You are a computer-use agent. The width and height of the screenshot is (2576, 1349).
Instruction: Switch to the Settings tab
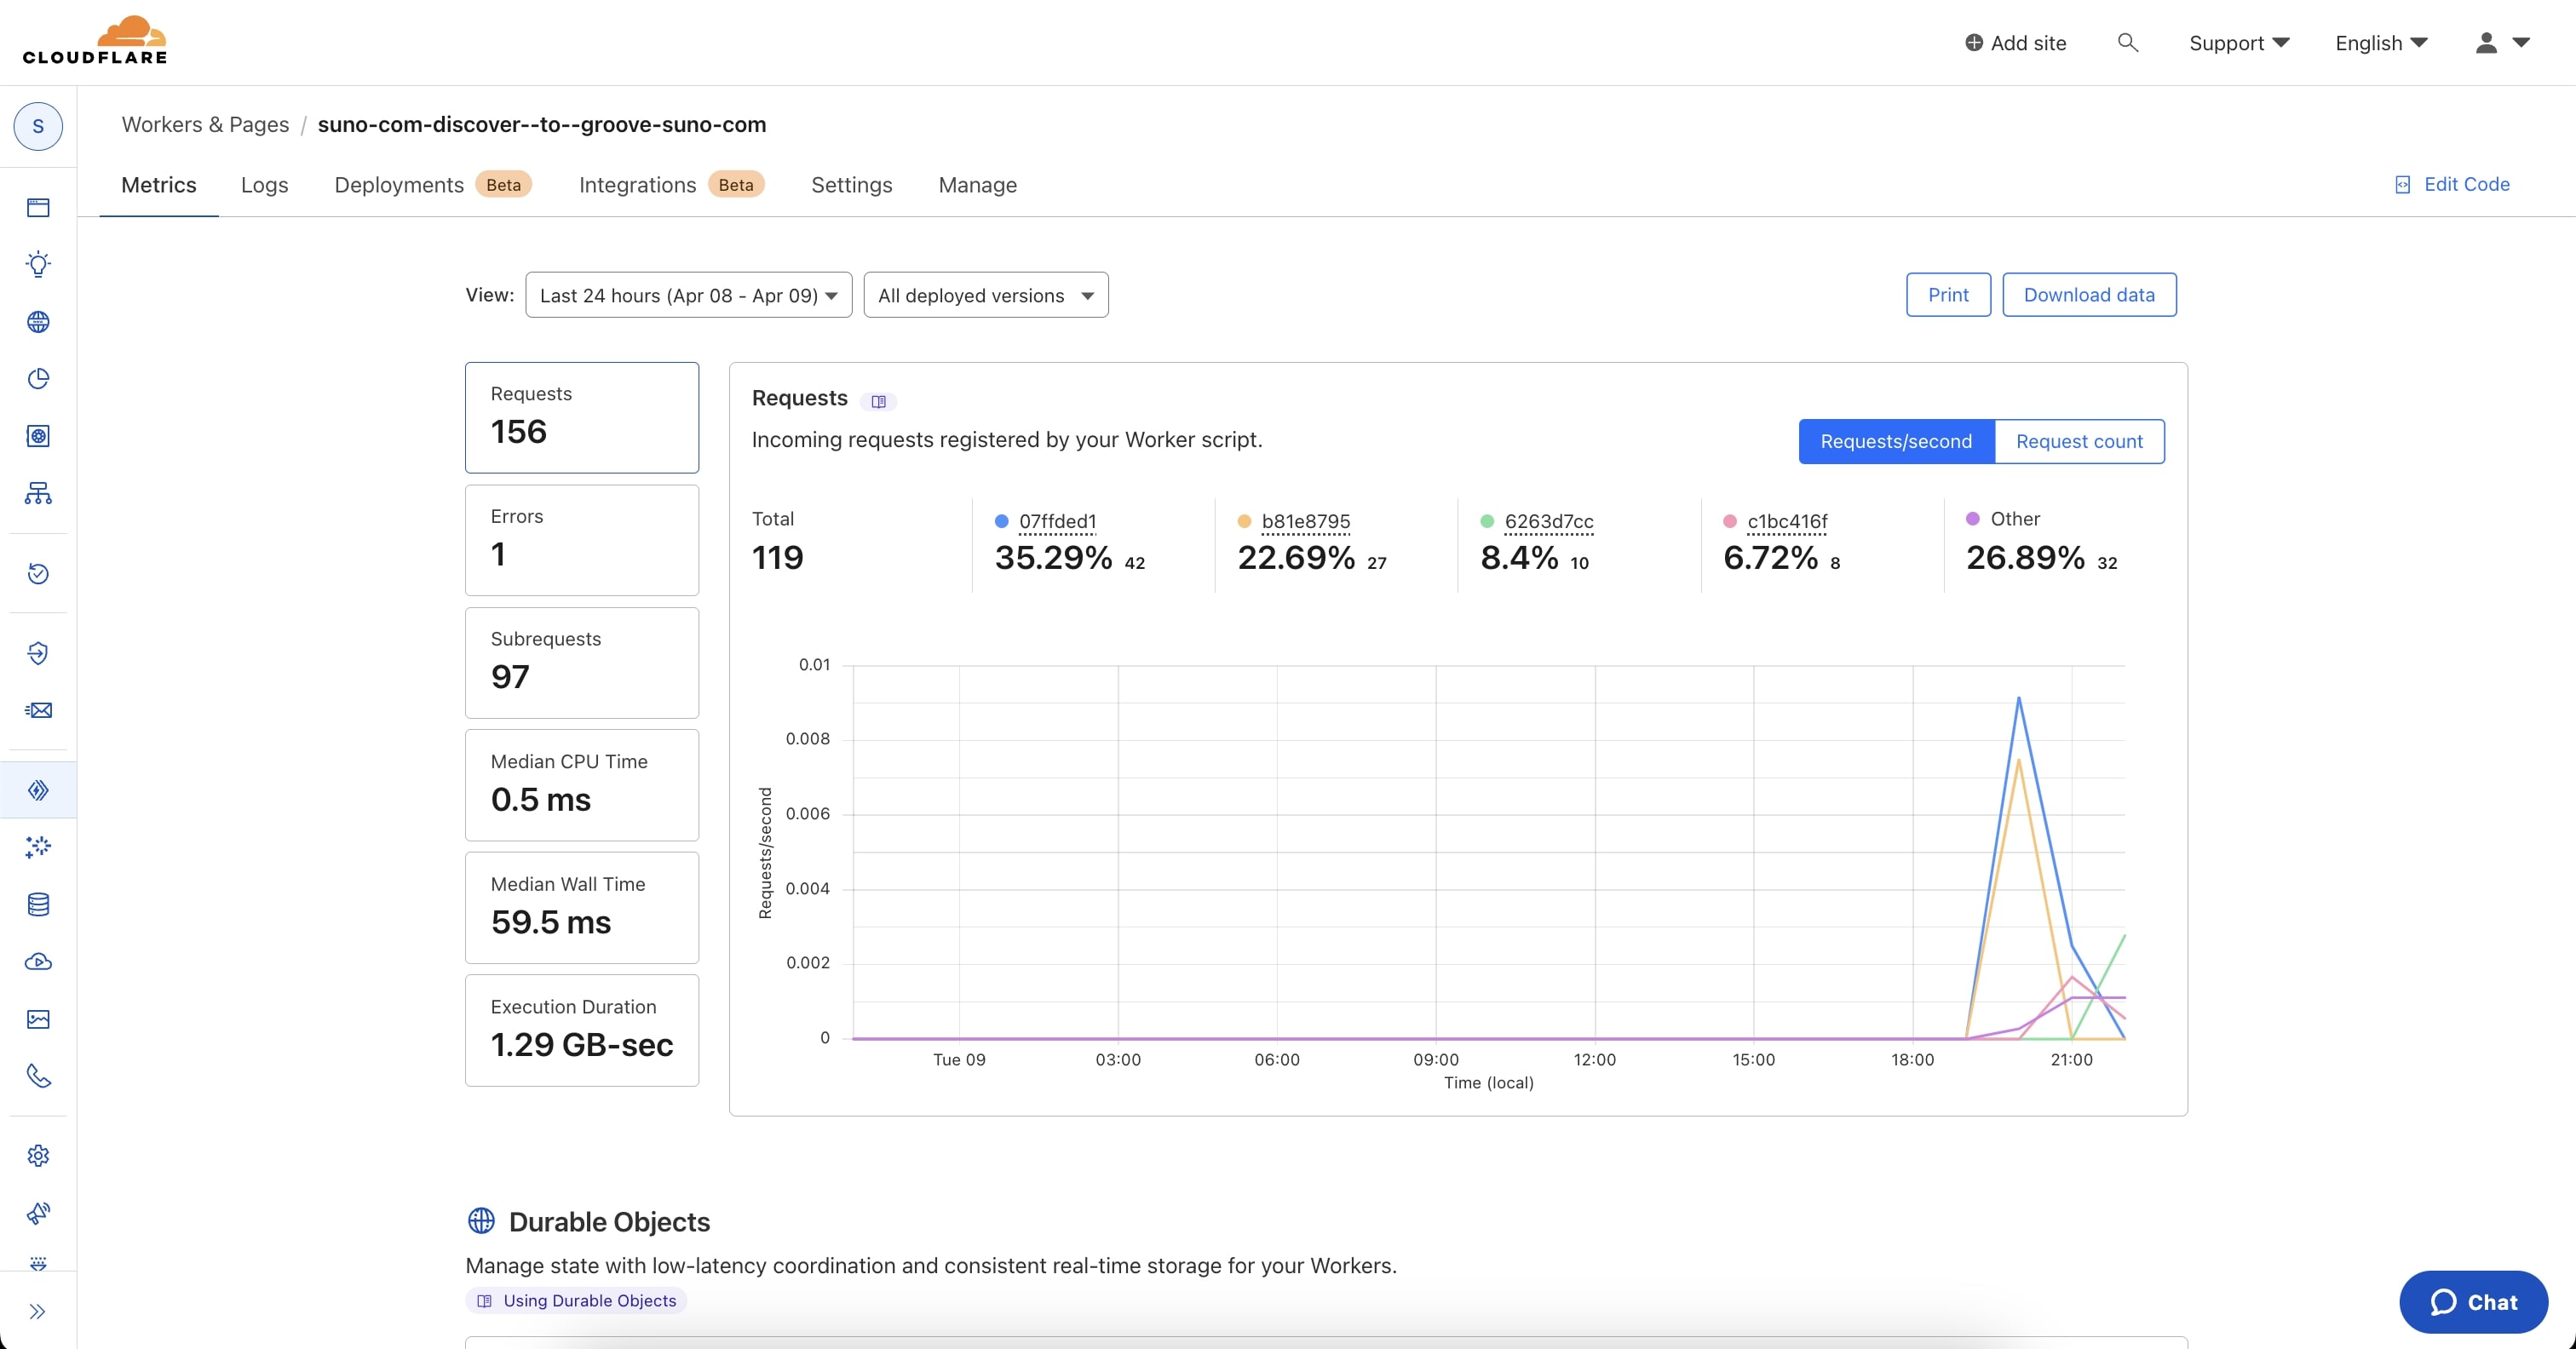pos(851,185)
